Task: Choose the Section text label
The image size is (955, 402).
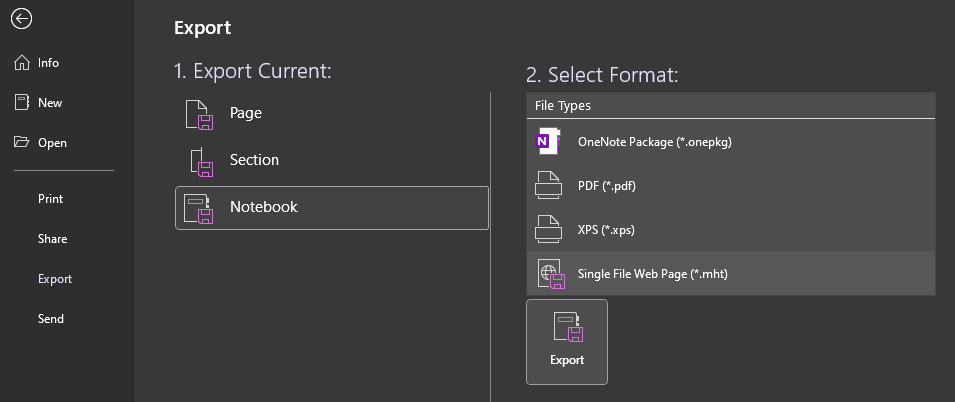Action: (x=255, y=160)
